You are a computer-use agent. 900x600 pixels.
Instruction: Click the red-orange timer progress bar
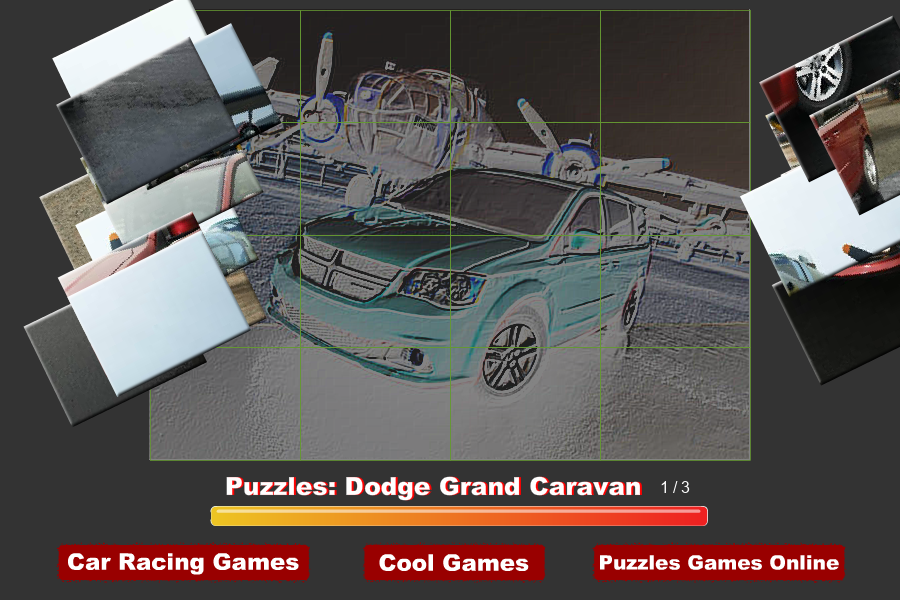click(x=459, y=516)
